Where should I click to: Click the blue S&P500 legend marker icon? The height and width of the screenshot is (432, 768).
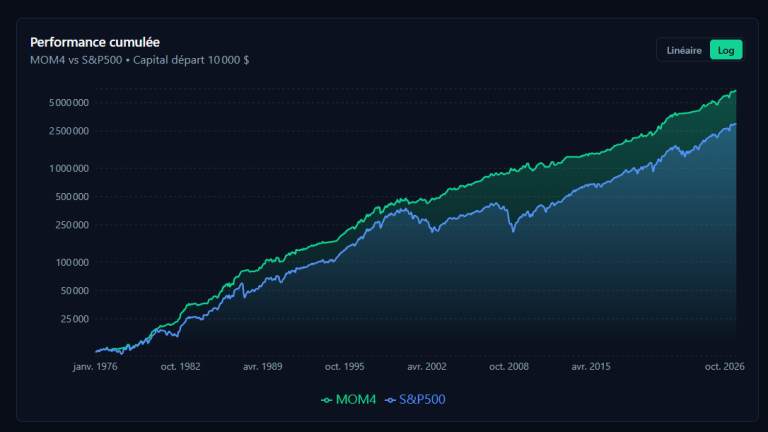(390, 400)
